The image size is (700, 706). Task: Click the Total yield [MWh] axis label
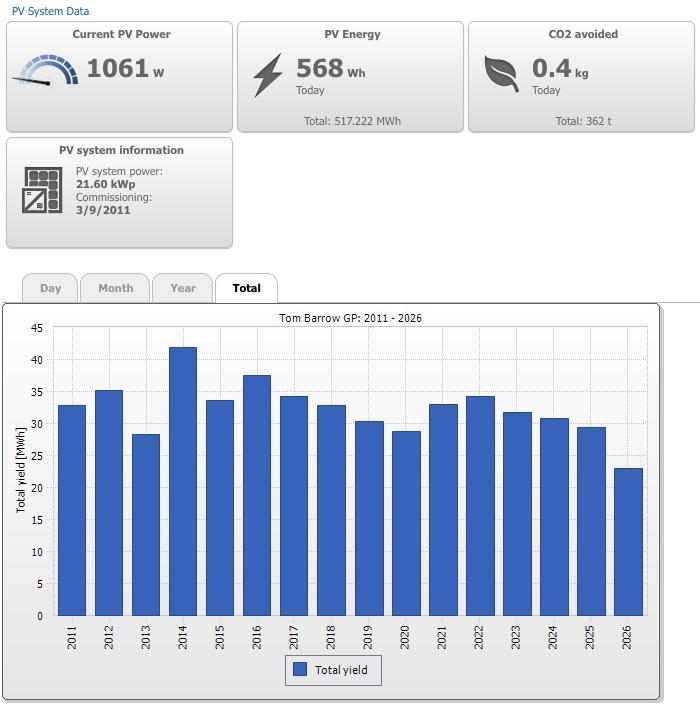[x=21, y=470]
